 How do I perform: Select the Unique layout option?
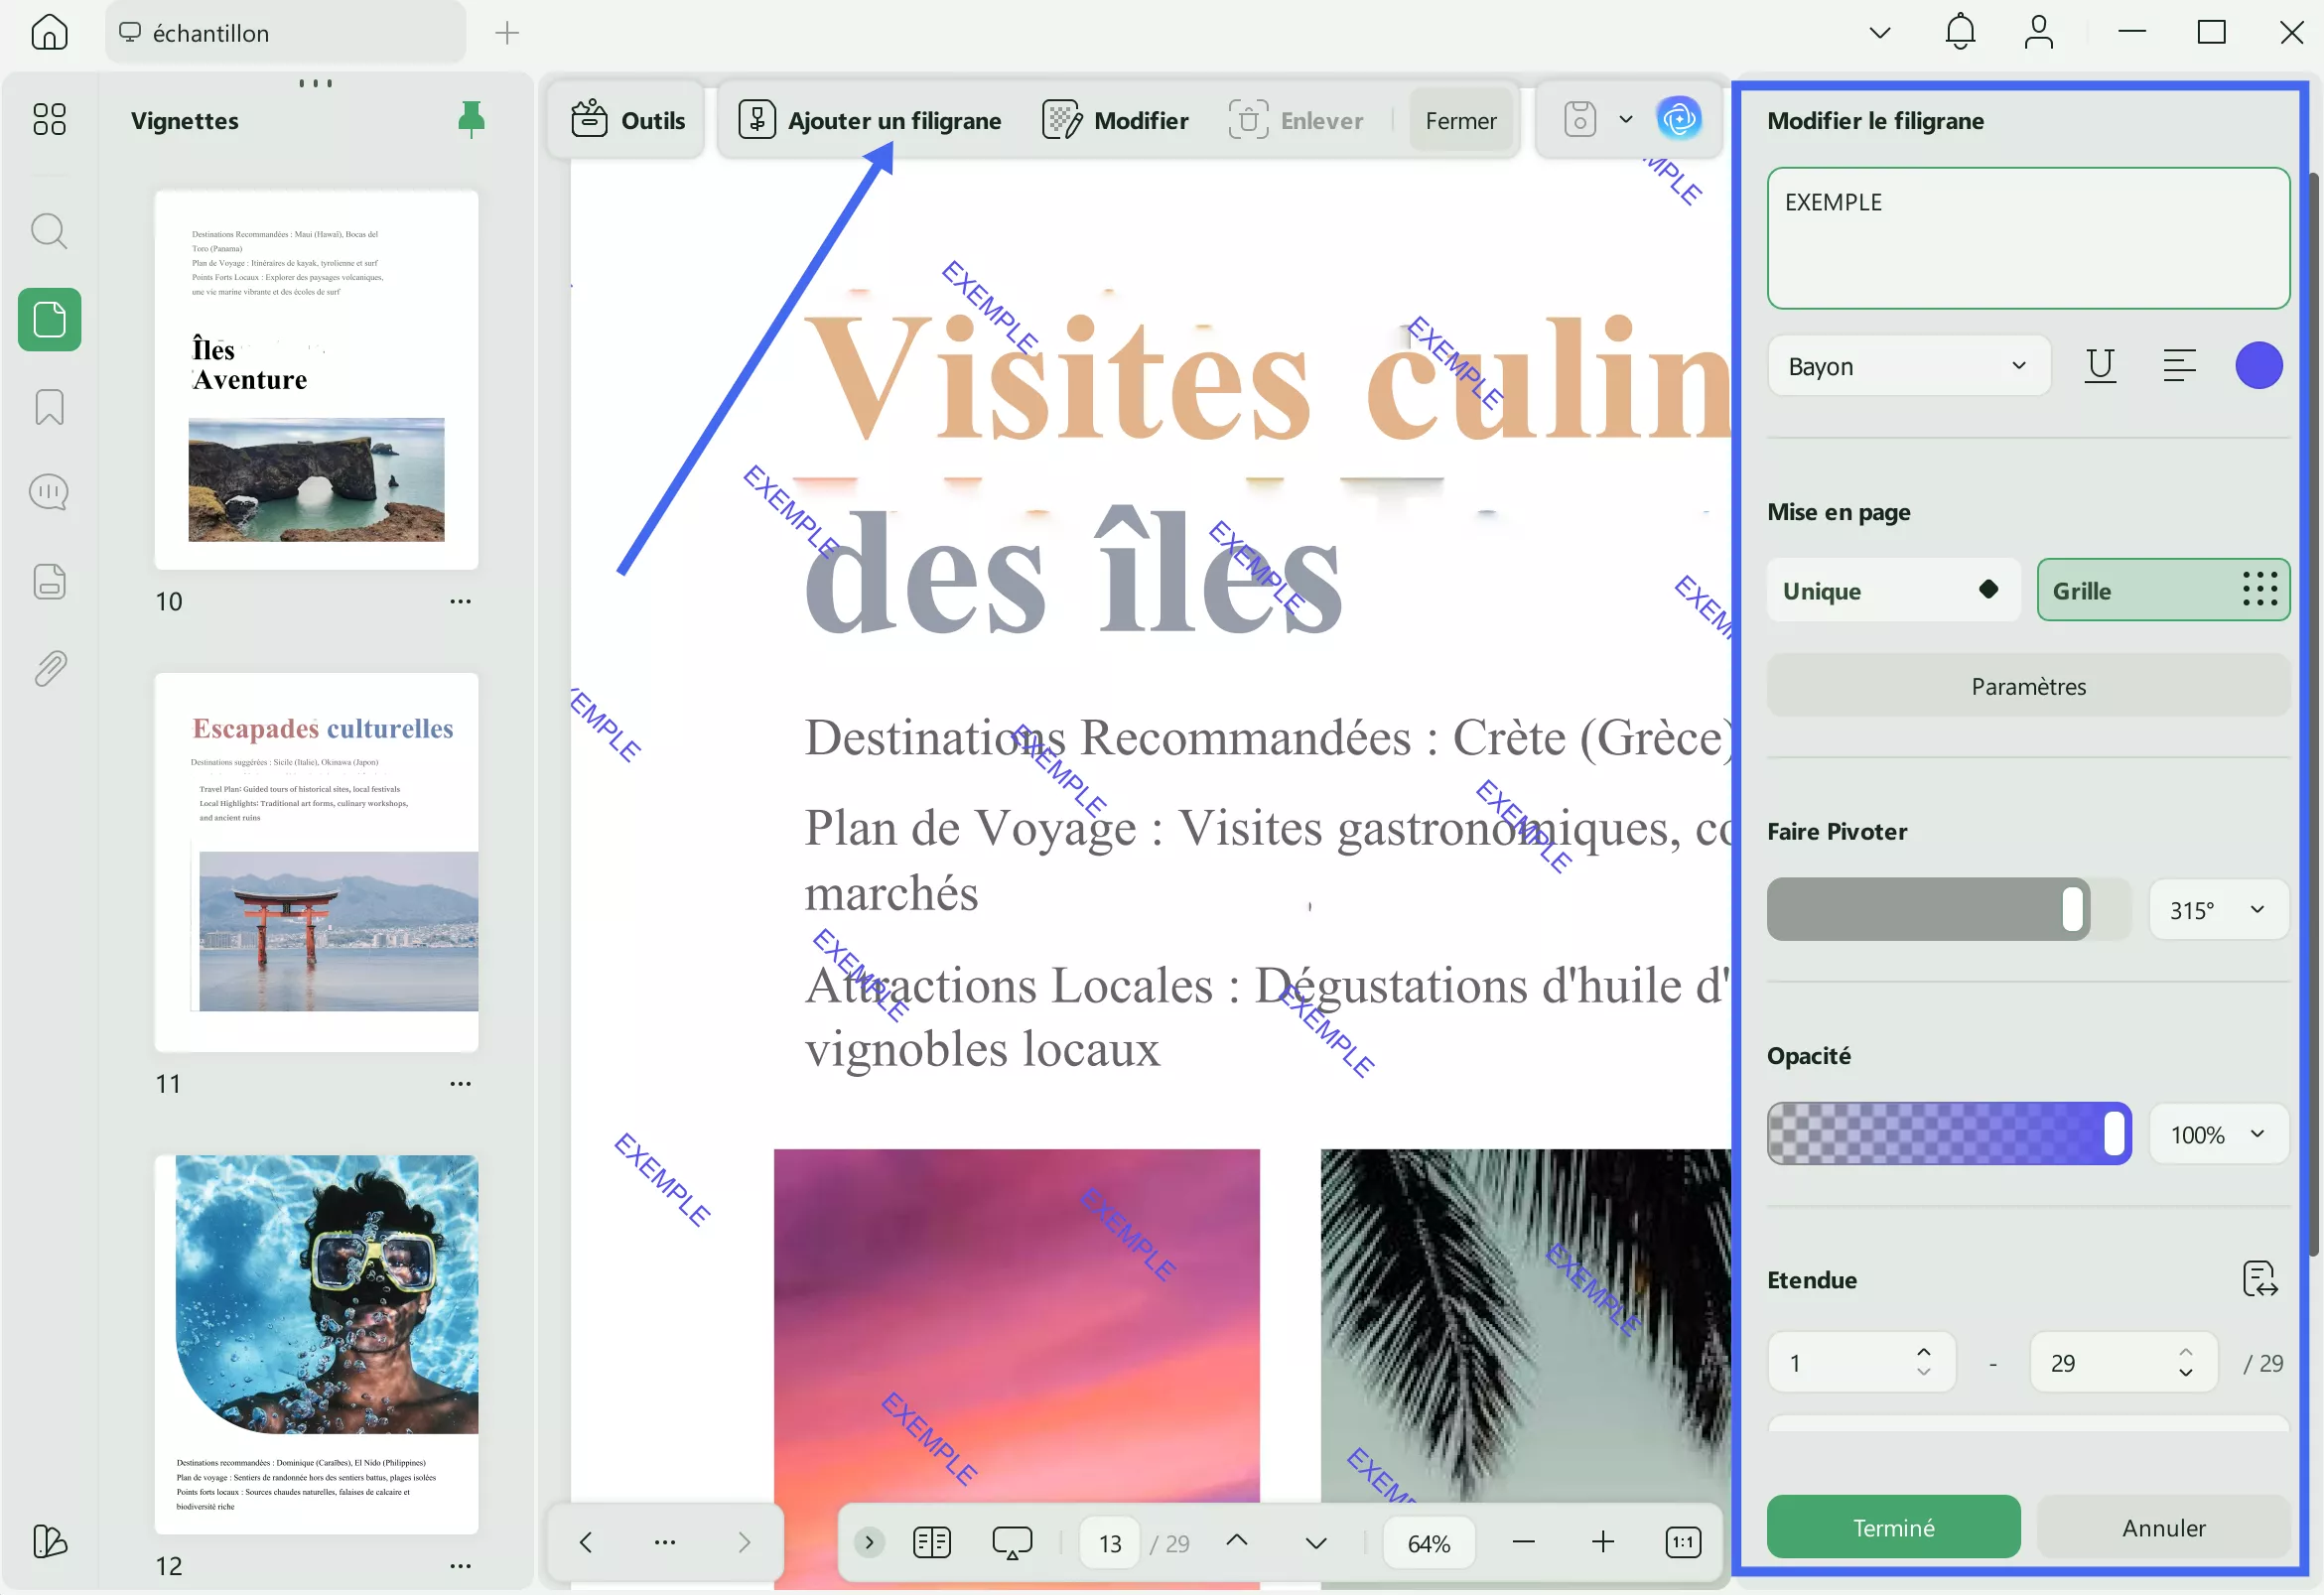1892,591
